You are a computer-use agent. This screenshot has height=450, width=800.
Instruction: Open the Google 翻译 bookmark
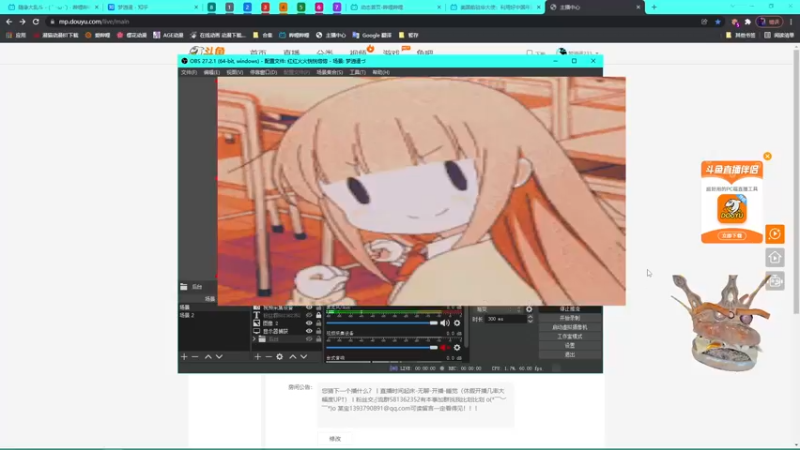tap(372, 35)
